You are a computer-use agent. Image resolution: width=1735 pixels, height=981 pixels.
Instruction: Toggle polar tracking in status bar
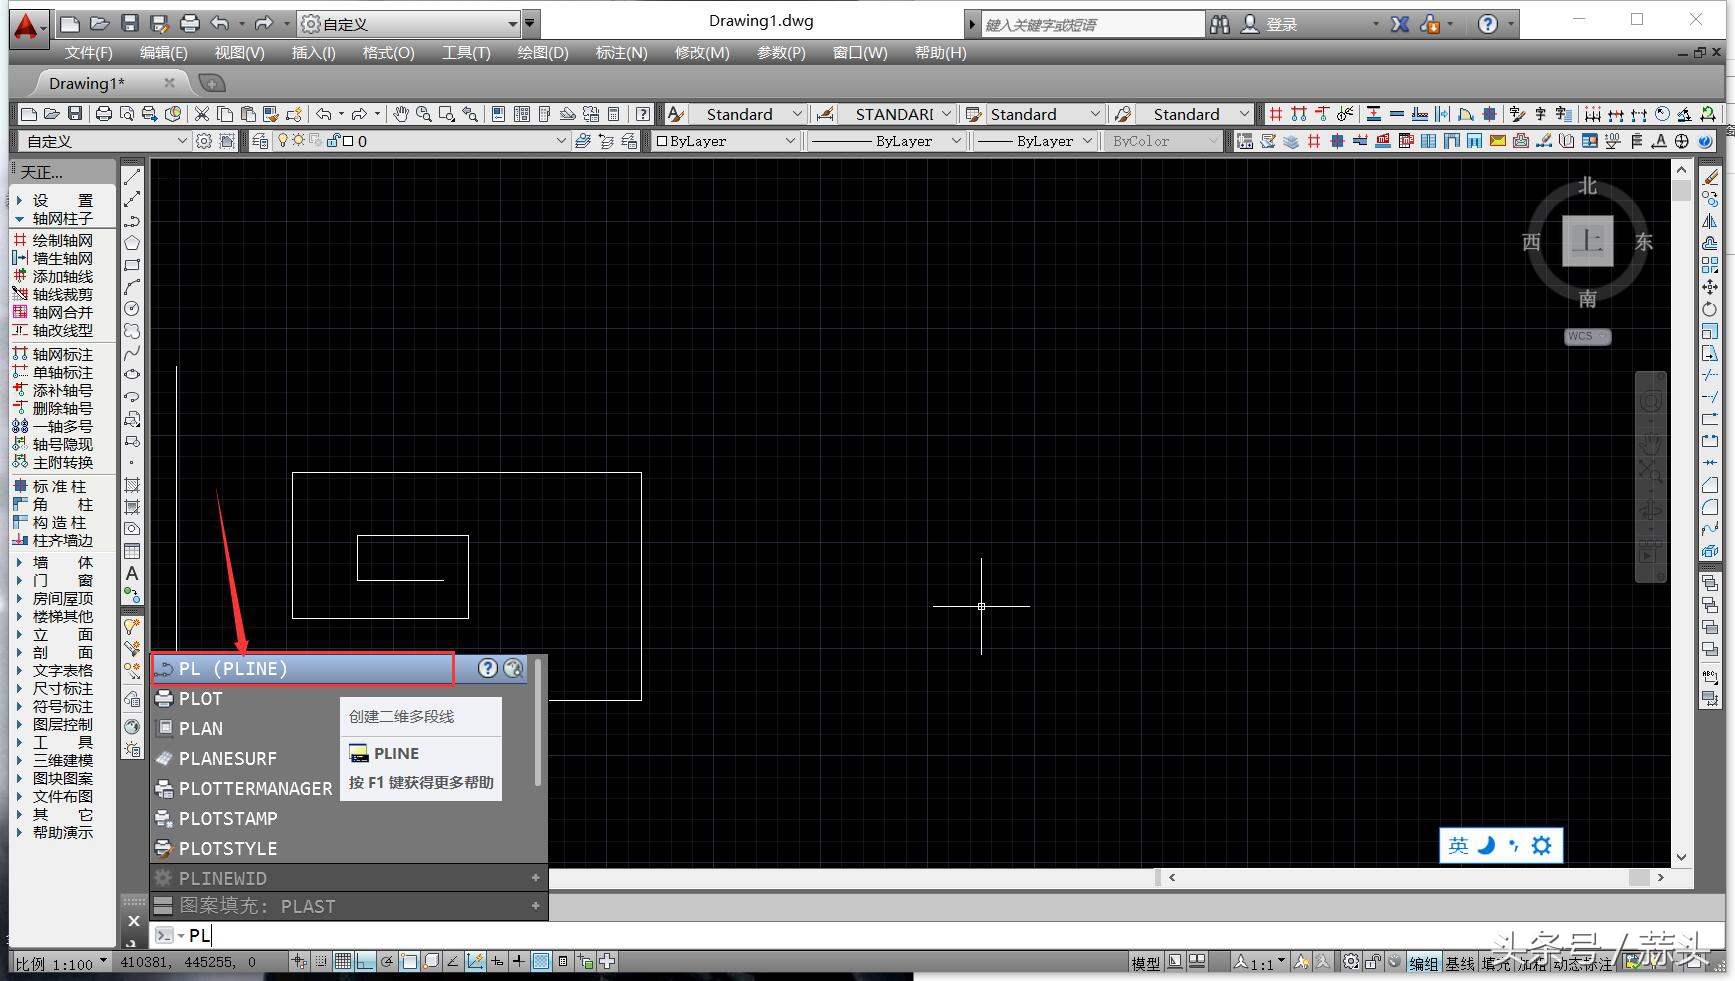click(387, 962)
